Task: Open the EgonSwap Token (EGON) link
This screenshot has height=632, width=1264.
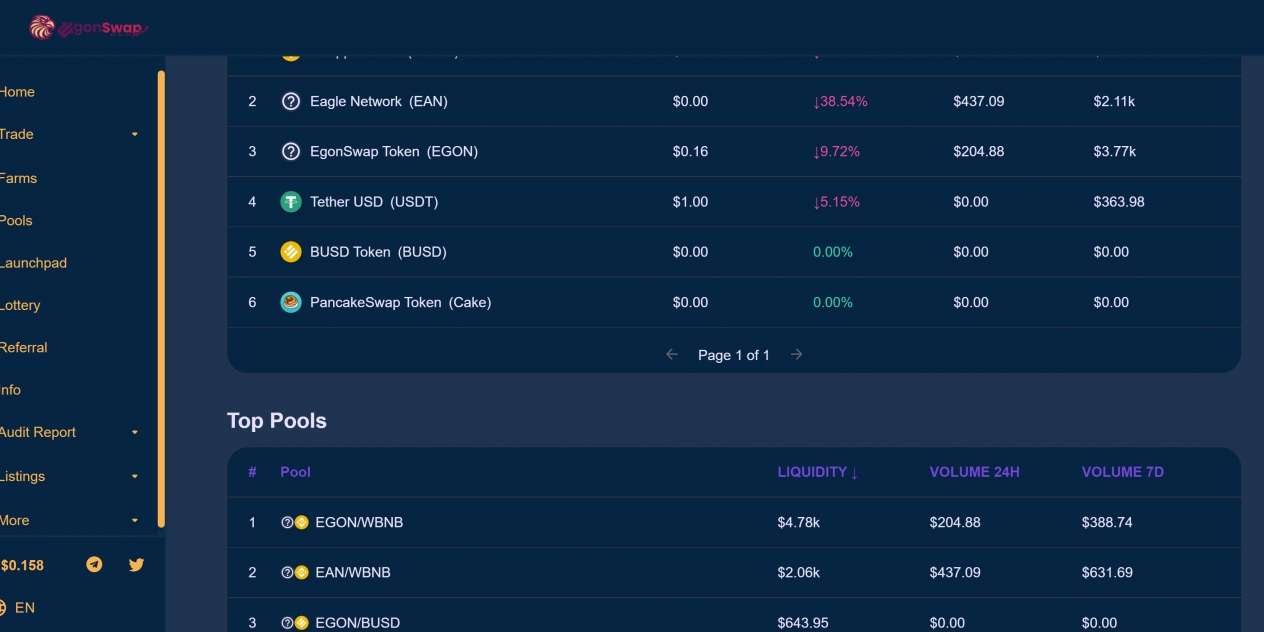Action: pyautogui.click(x=394, y=152)
